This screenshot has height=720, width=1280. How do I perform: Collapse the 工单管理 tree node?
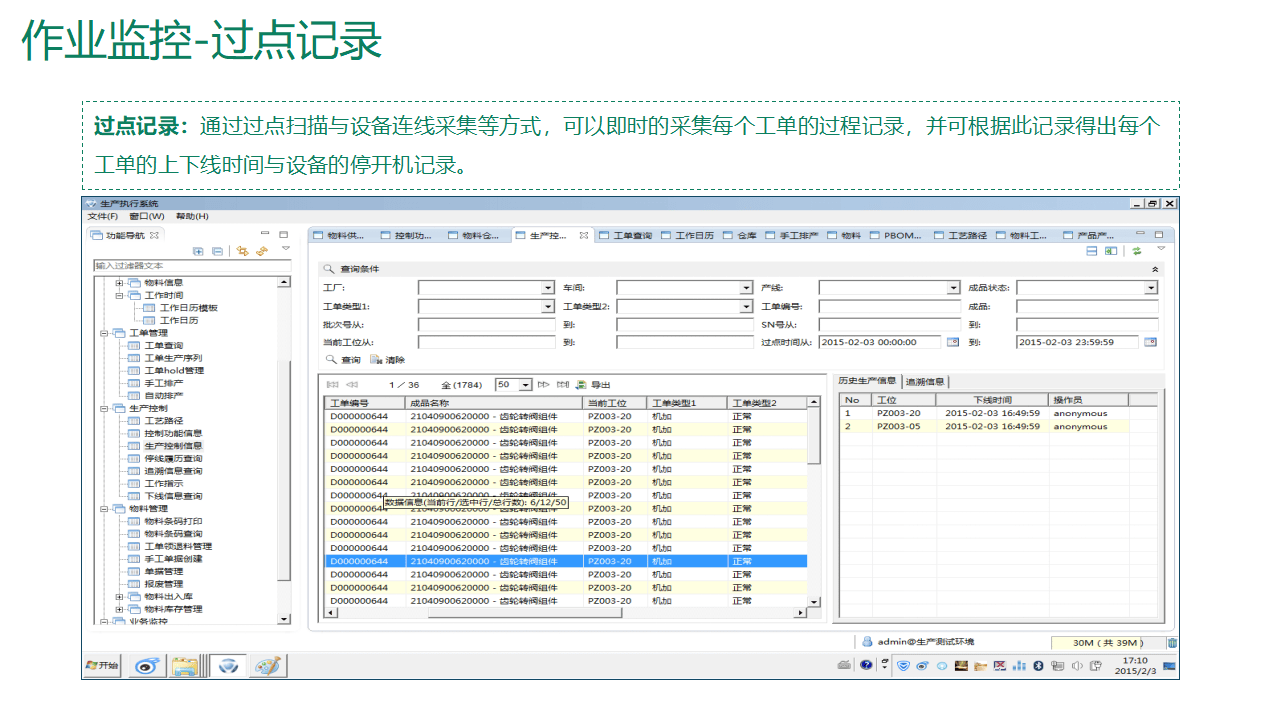point(104,333)
